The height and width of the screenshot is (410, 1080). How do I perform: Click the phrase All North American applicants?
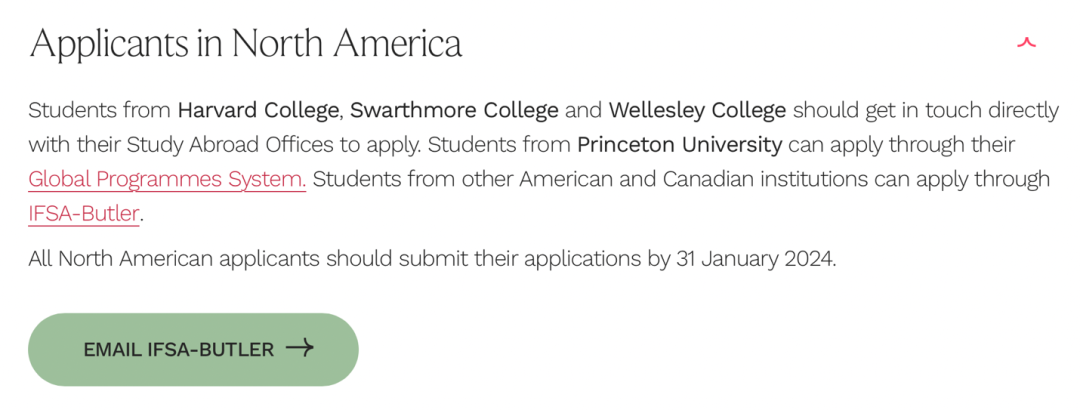click(174, 260)
